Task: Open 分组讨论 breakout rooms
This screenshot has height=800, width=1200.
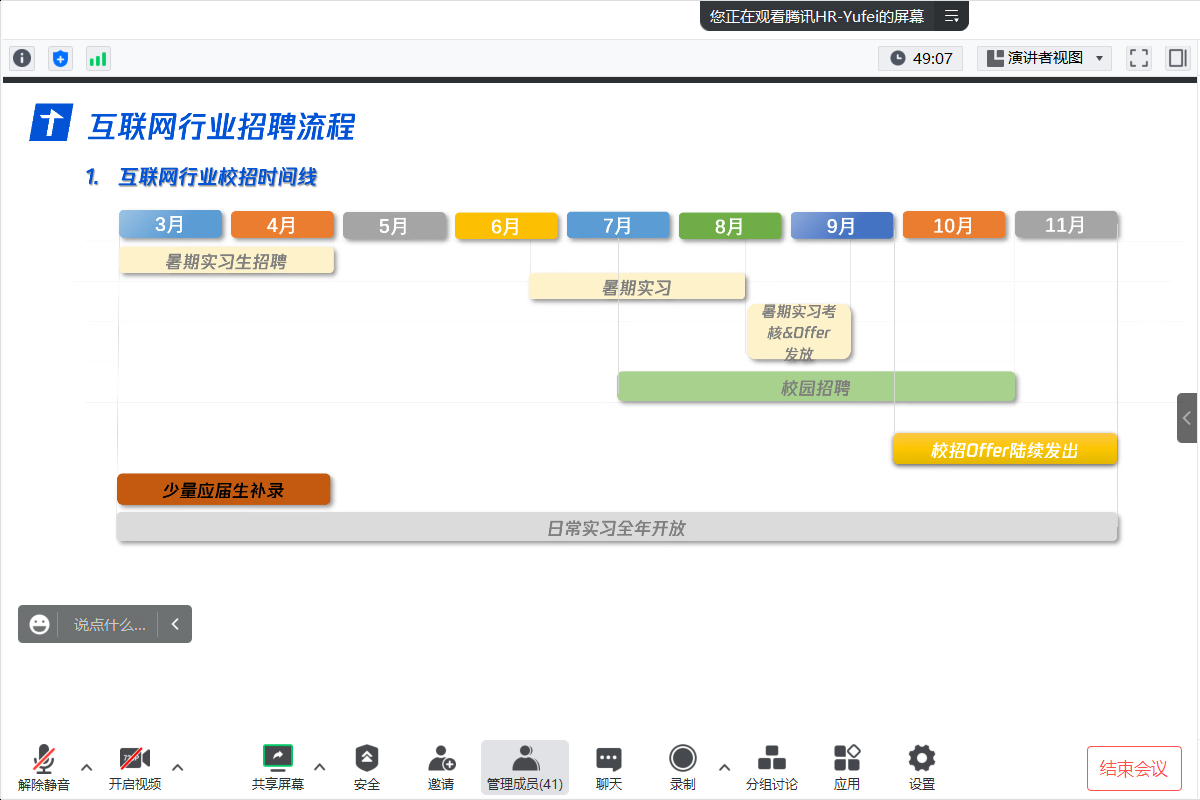Action: (x=771, y=767)
